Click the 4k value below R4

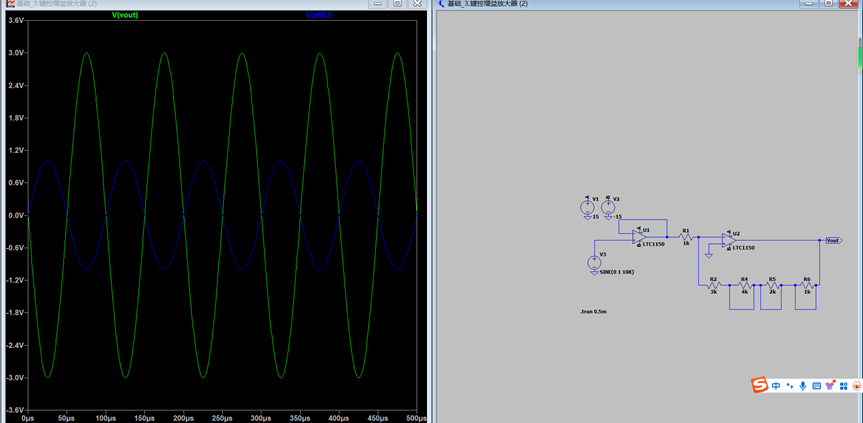[744, 292]
